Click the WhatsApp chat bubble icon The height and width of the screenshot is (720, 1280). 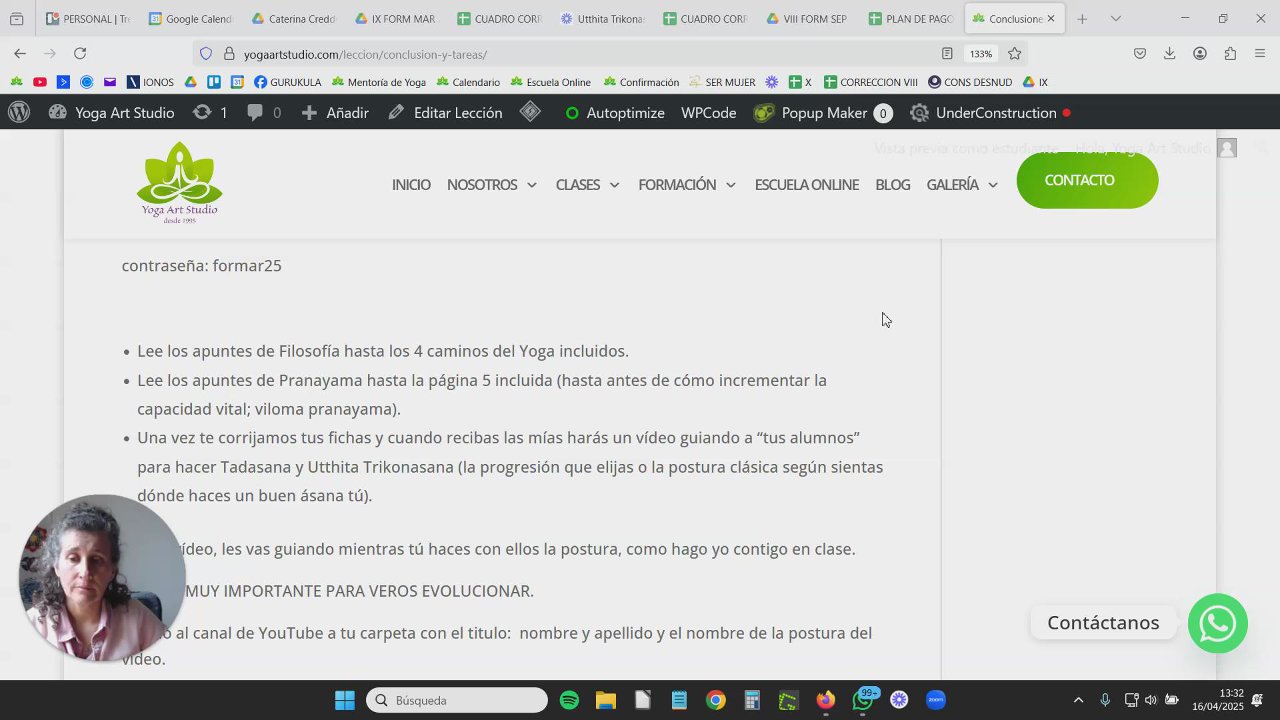pyautogui.click(x=1217, y=623)
